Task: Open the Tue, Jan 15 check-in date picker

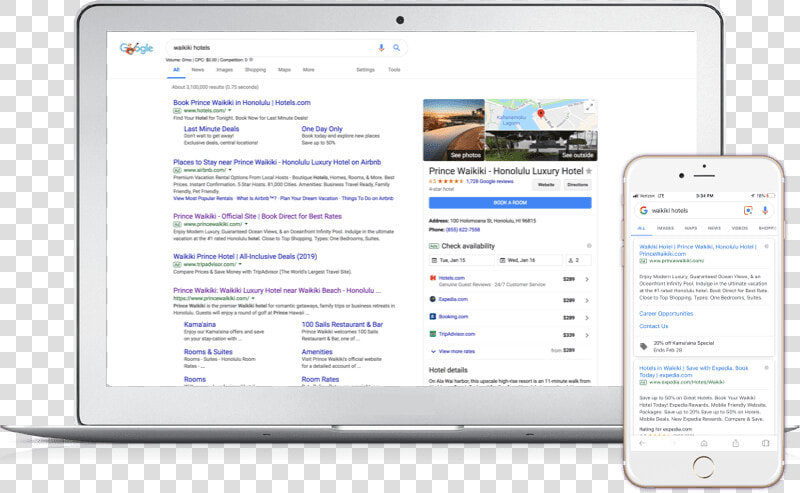Action: 462,260
